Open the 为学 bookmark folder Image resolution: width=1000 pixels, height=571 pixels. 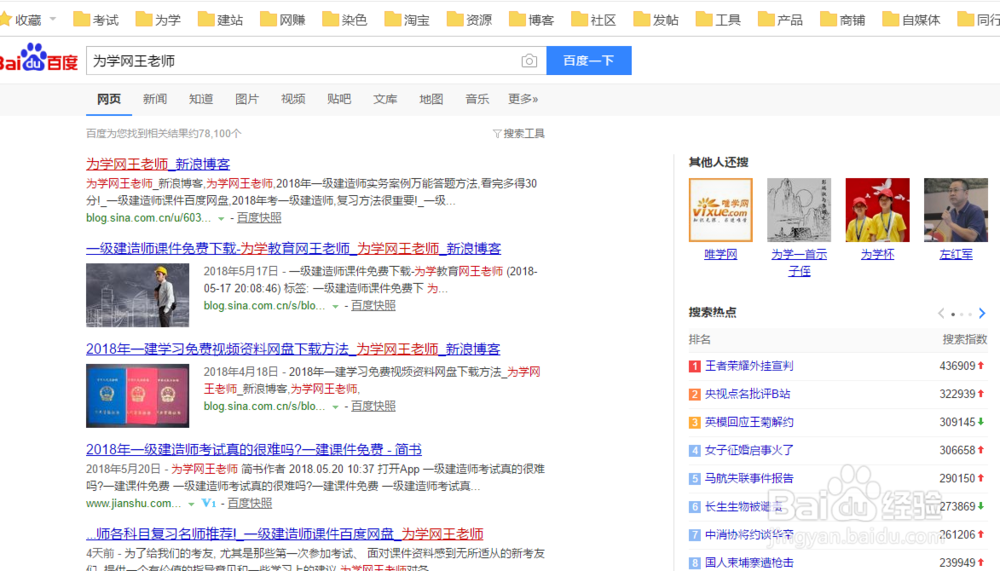[x=158, y=20]
